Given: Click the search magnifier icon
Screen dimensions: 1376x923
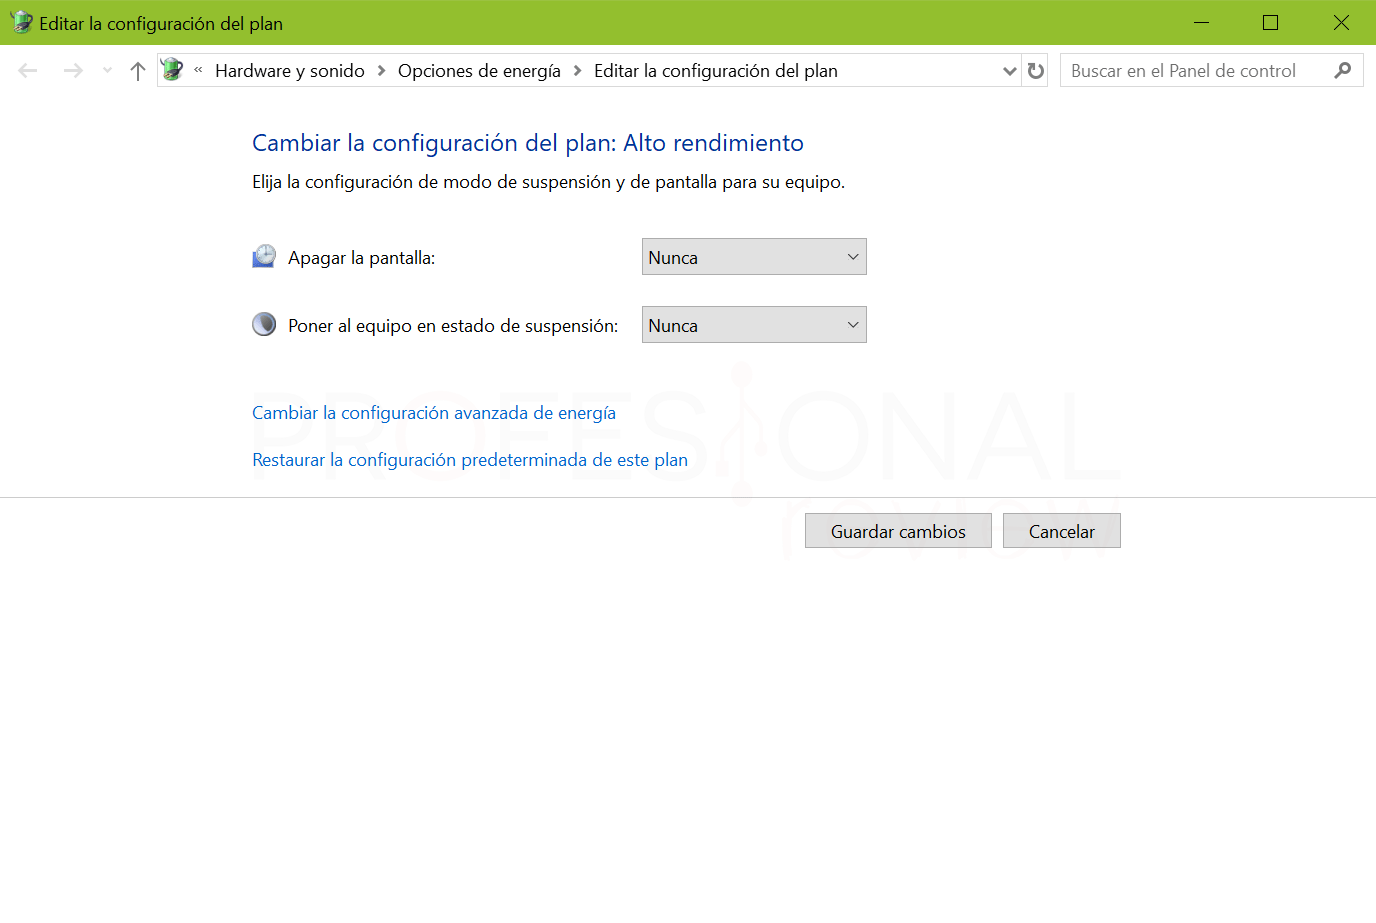Looking at the screenshot, I should point(1342,70).
